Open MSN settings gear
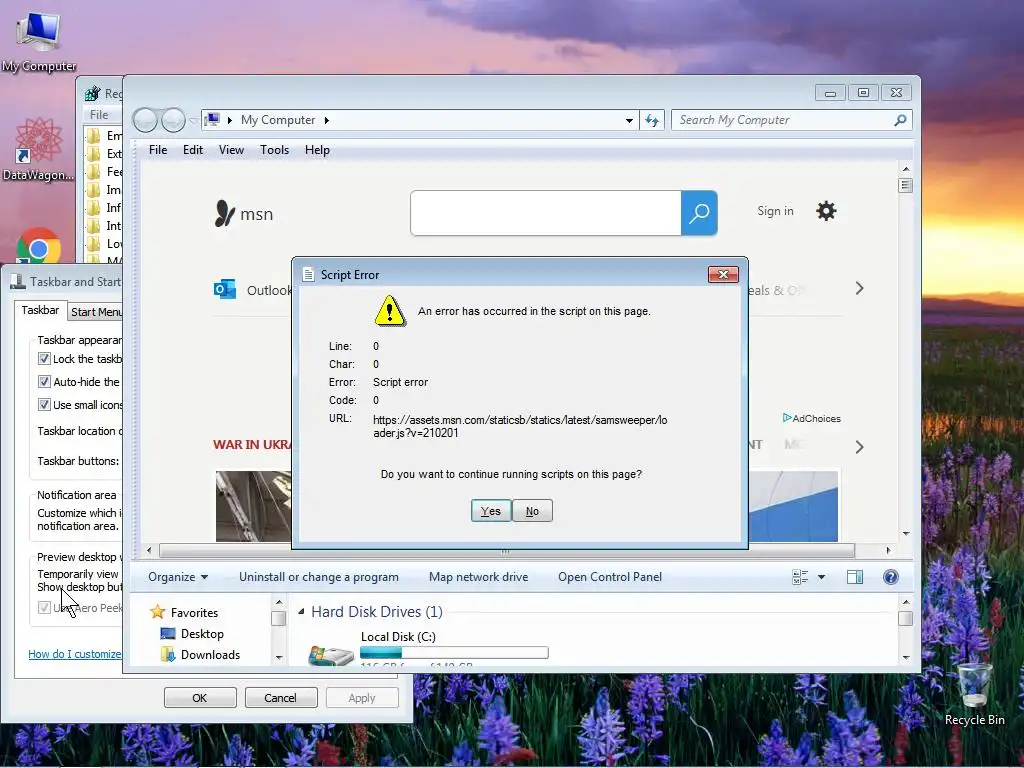This screenshot has height=768, width=1024. click(826, 211)
